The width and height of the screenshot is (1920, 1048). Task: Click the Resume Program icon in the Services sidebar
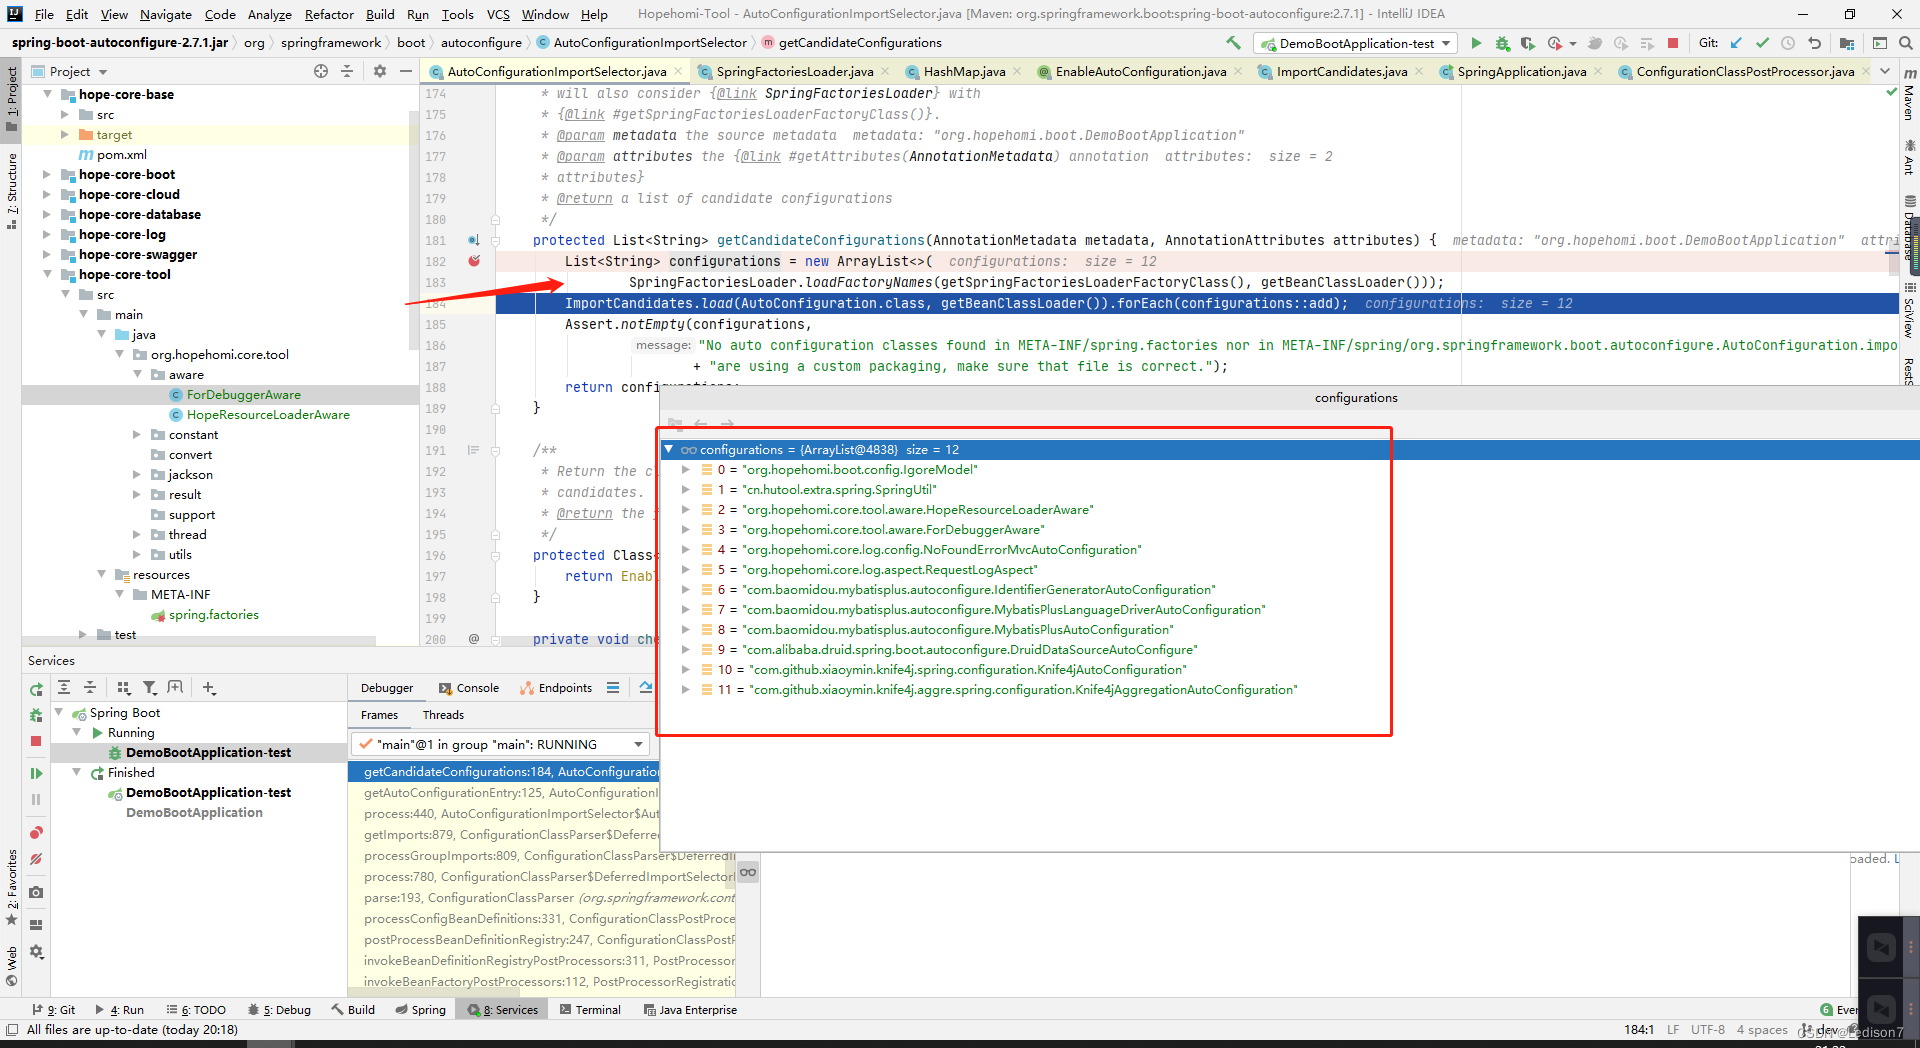pos(36,773)
